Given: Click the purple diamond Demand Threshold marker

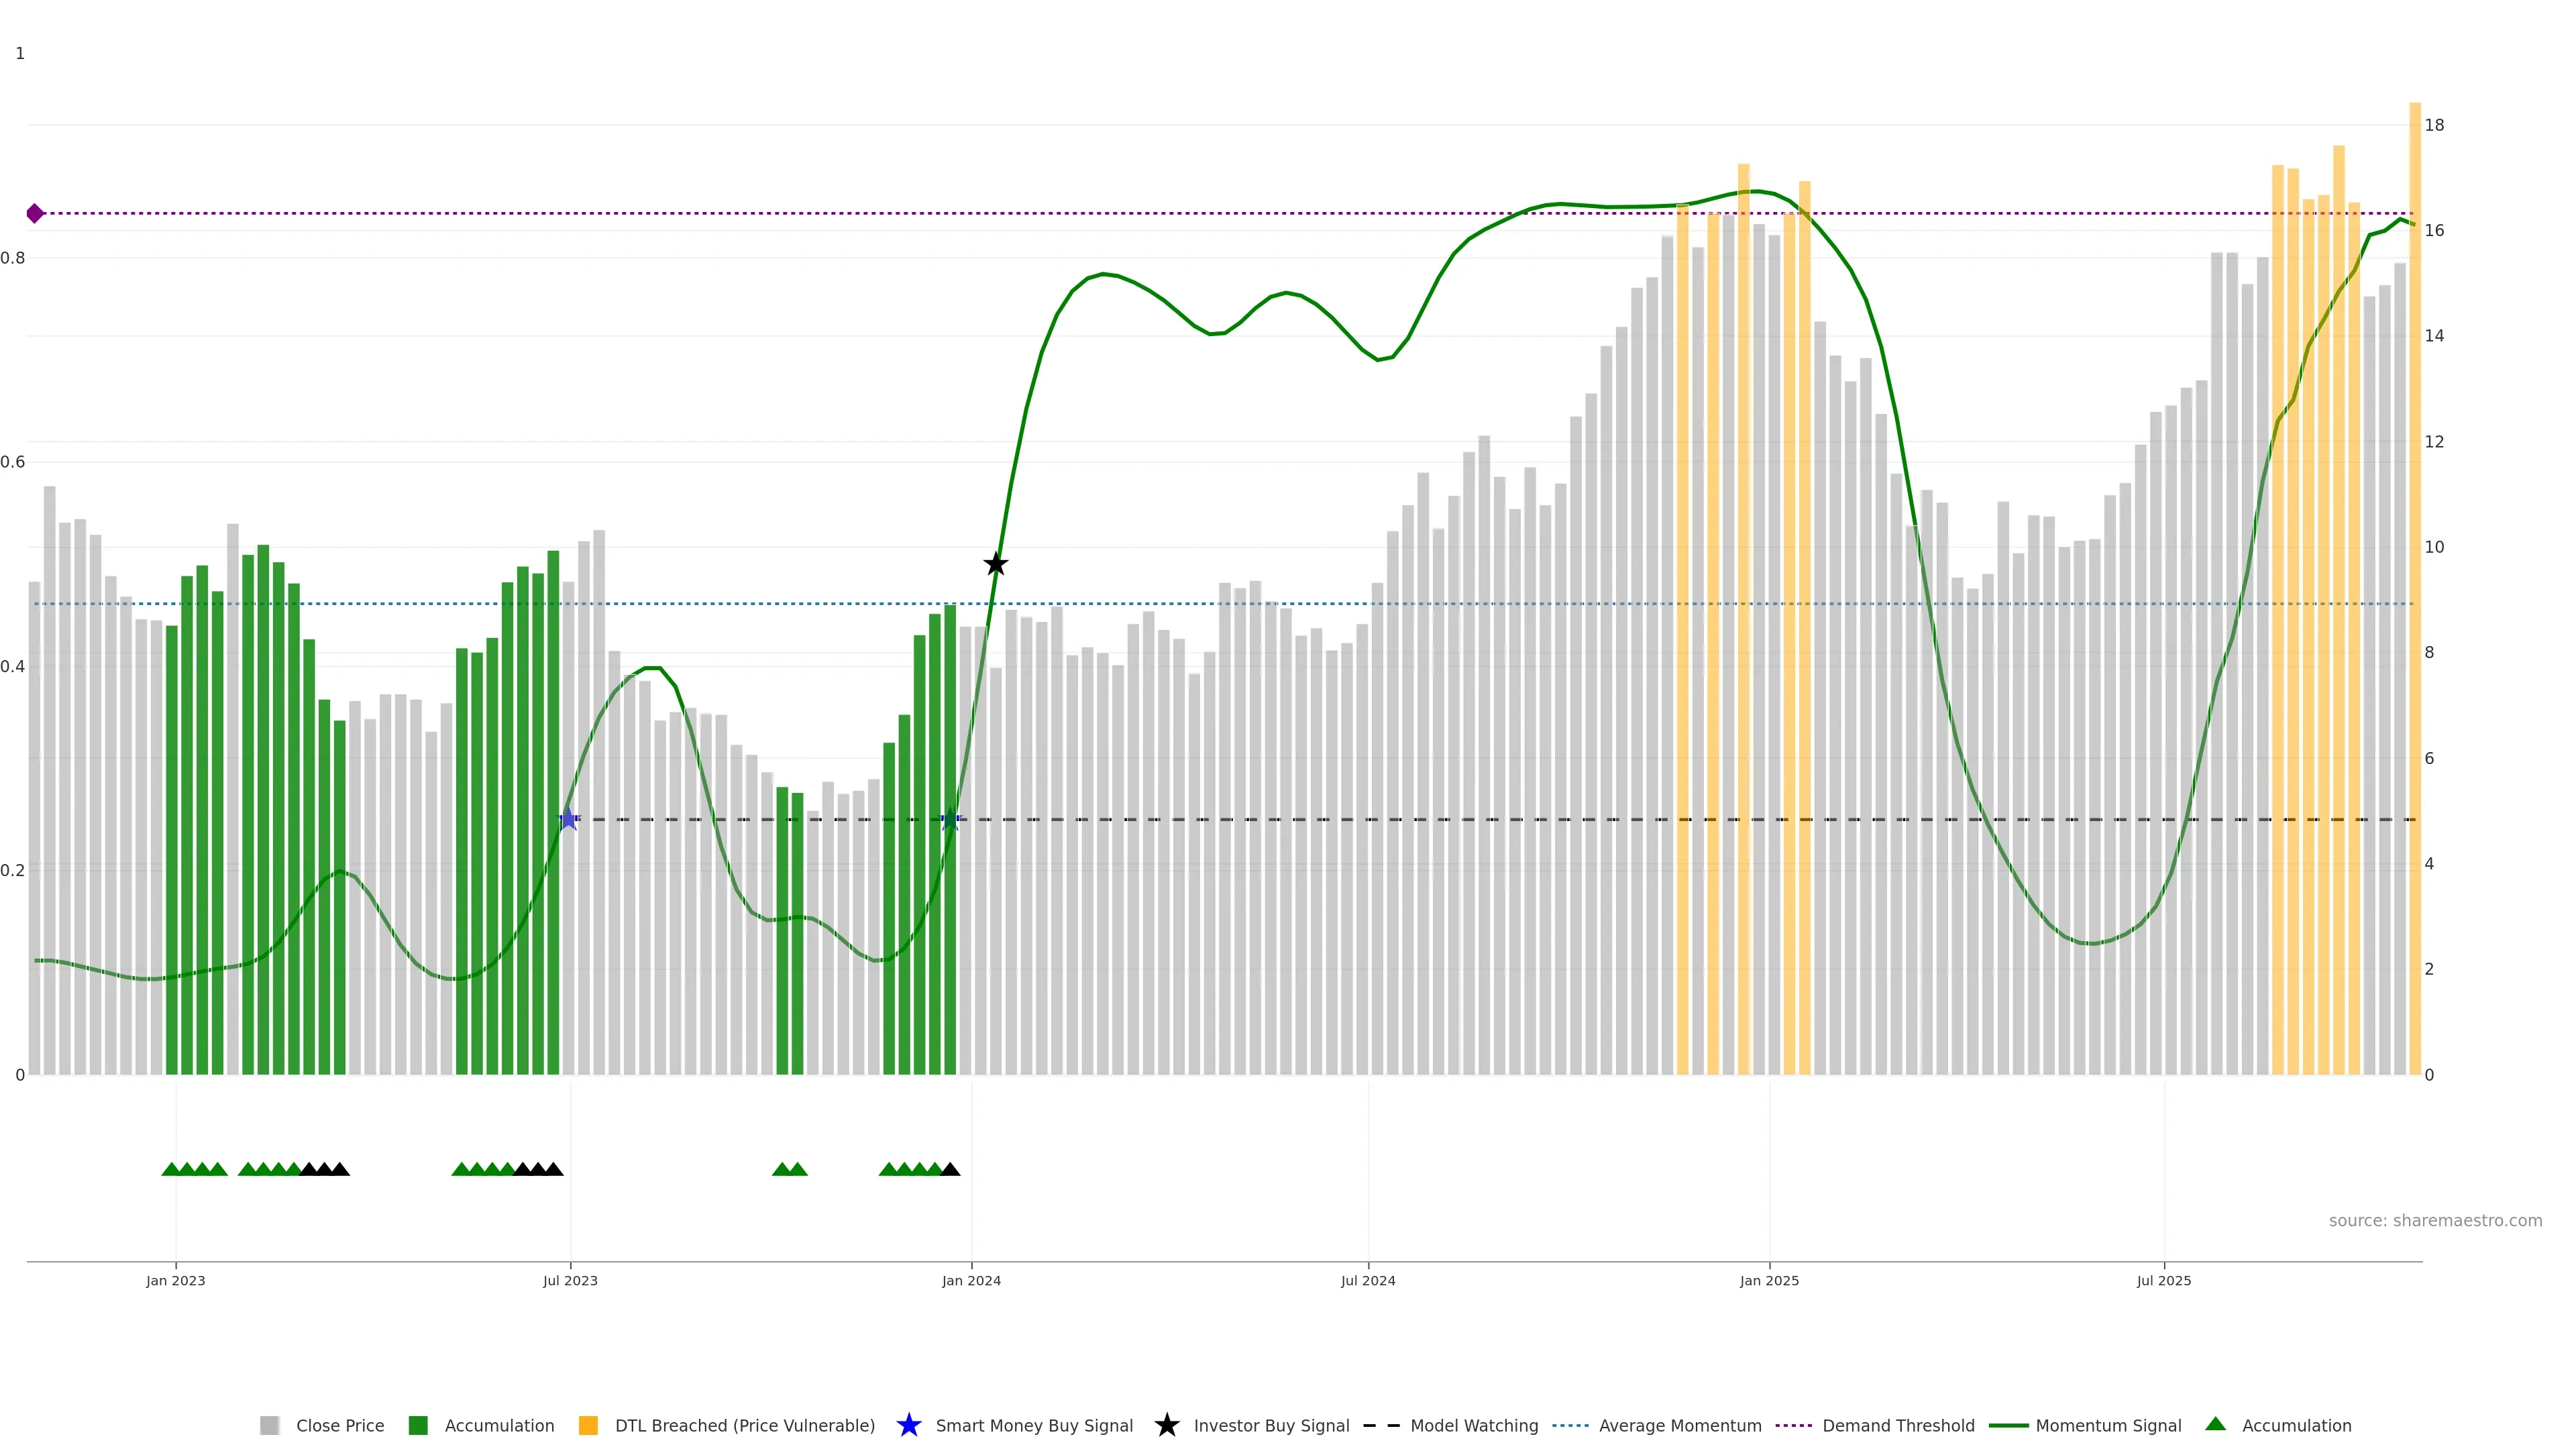Looking at the screenshot, I should 35,213.
